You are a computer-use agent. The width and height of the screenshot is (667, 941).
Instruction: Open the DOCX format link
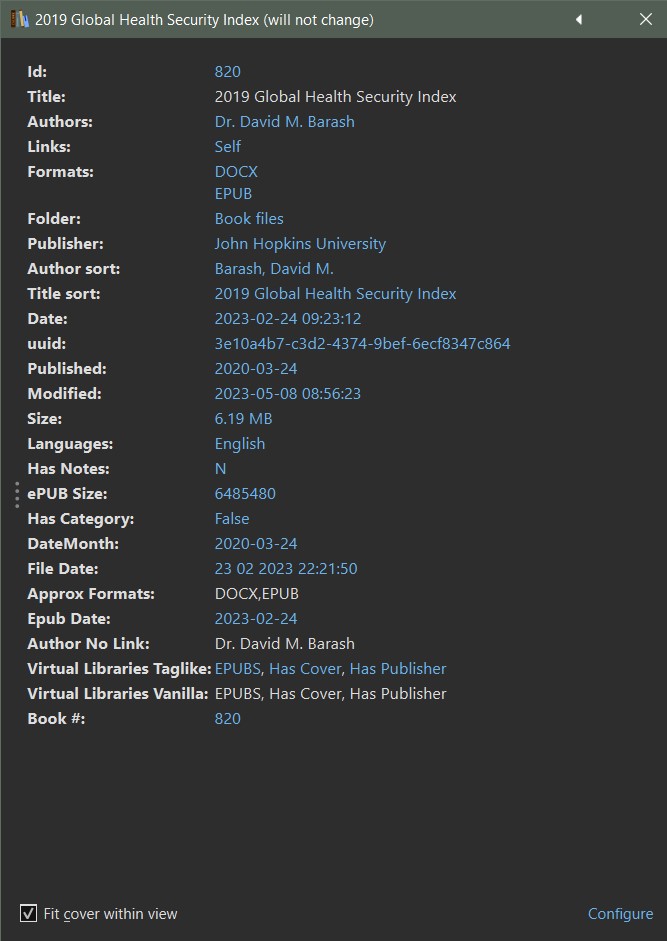[236, 172]
